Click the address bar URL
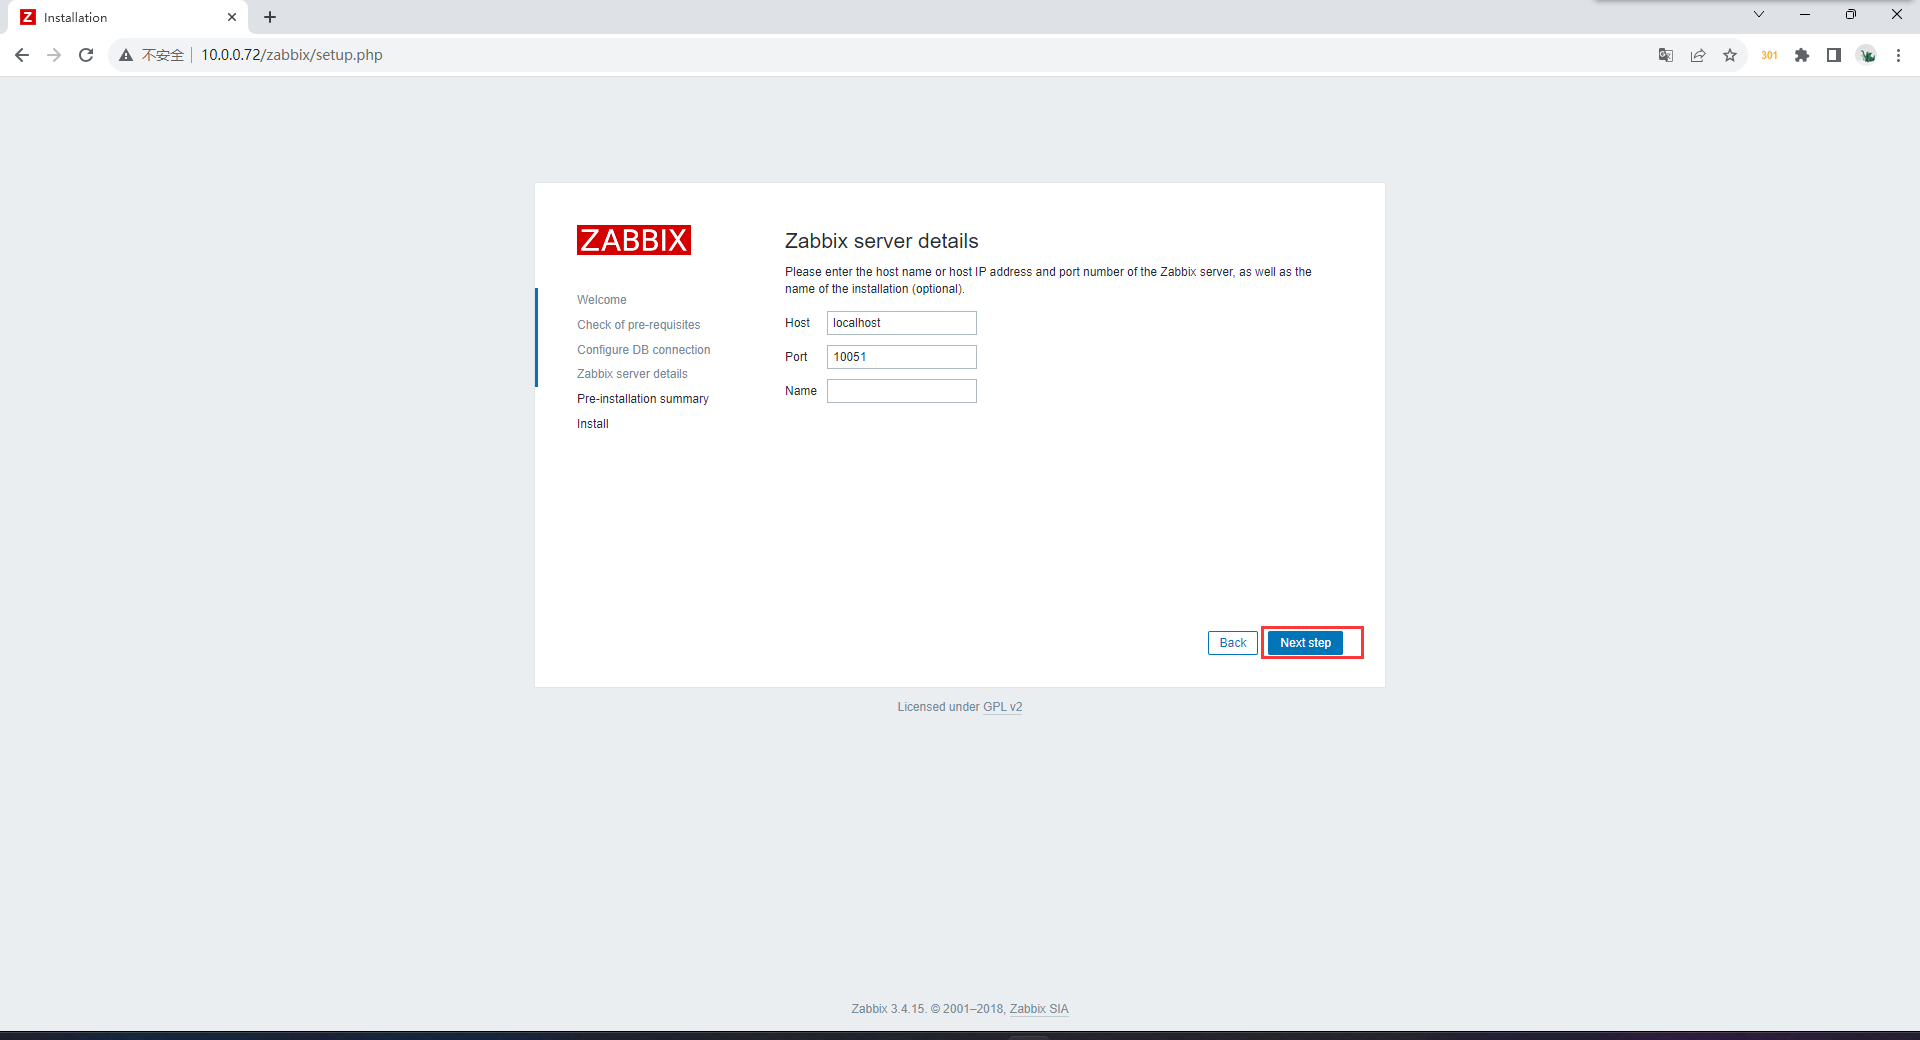This screenshot has height=1040, width=1920. pyautogui.click(x=292, y=55)
